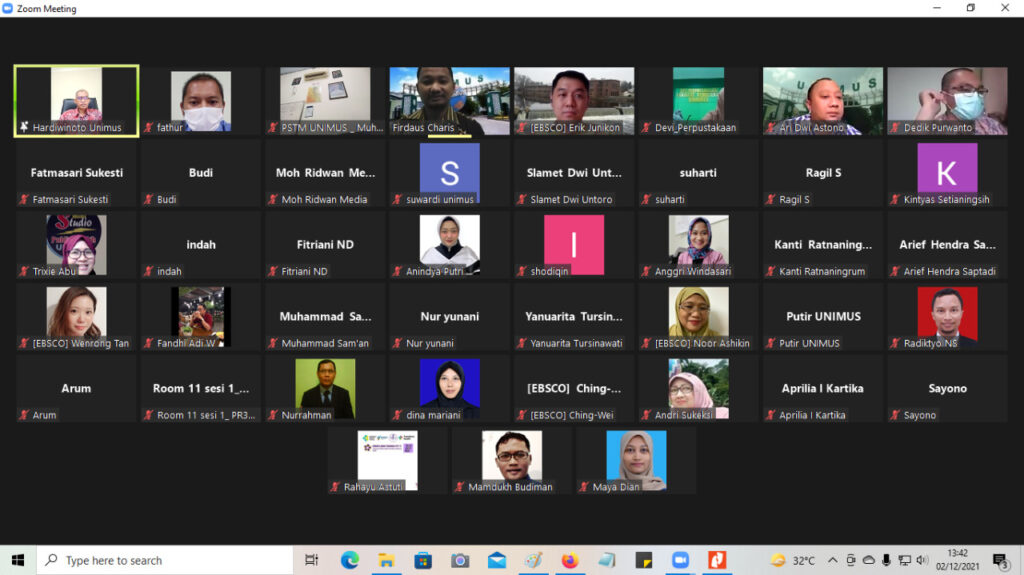Click the Maya Dian participant tile
The width and height of the screenshot is (1024, 575).
click(x=636, y=460)
